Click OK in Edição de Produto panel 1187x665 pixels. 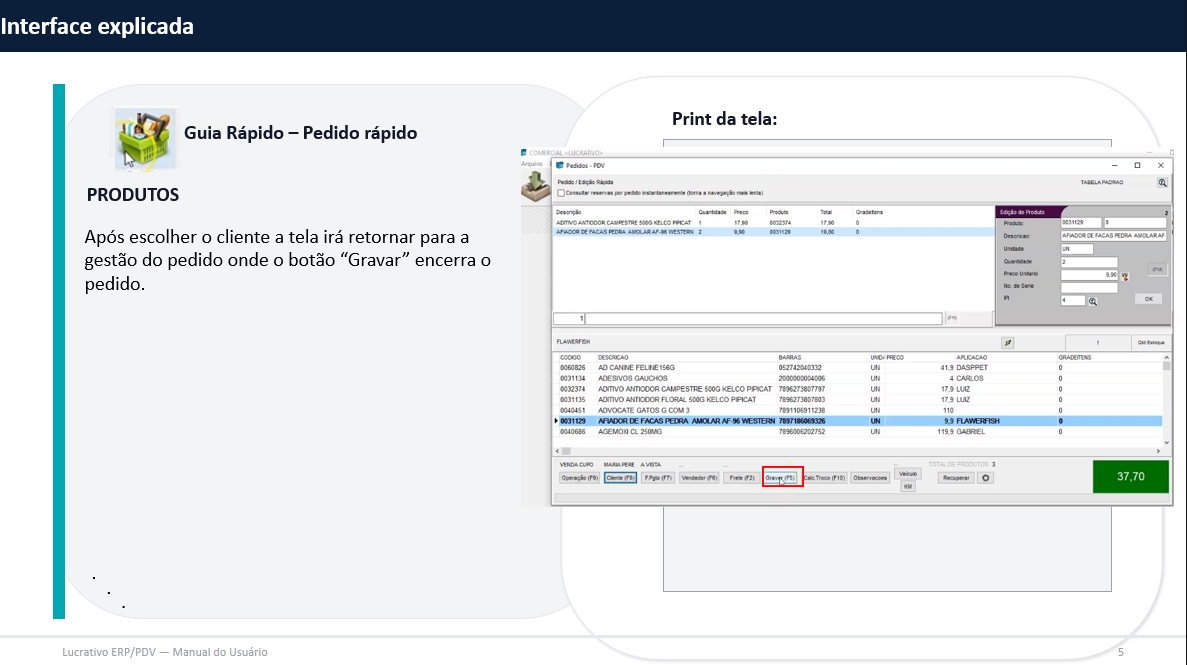1148,299
